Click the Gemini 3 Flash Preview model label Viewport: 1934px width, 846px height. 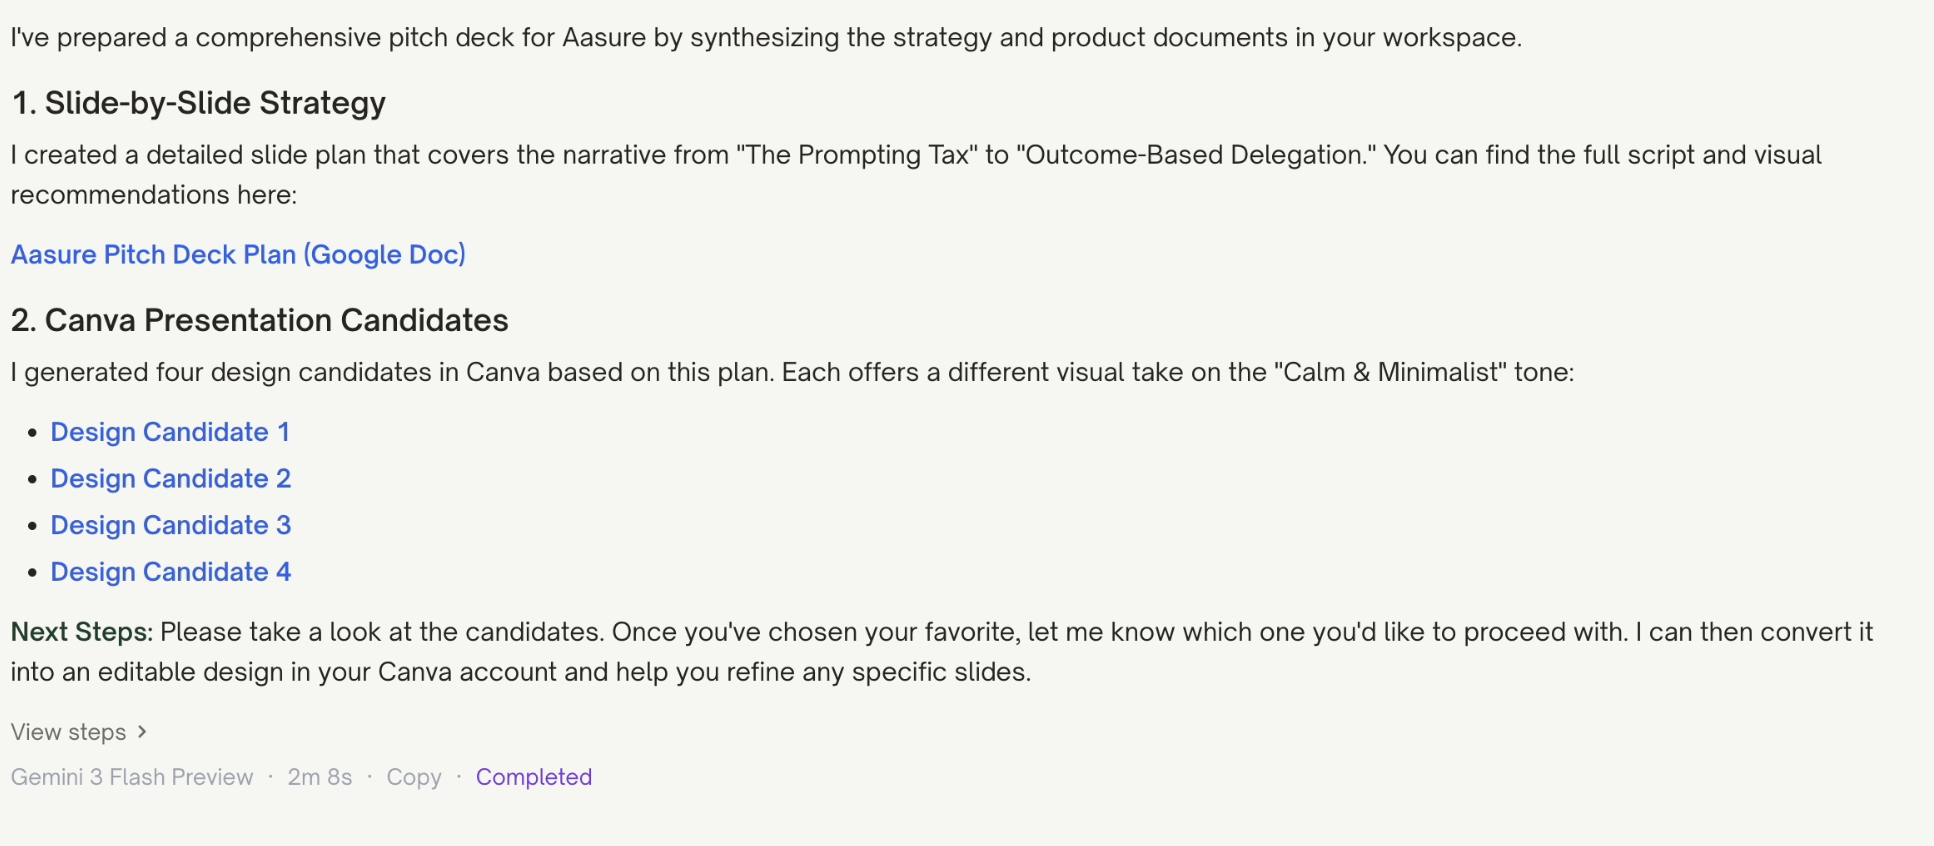coord(132,777)
